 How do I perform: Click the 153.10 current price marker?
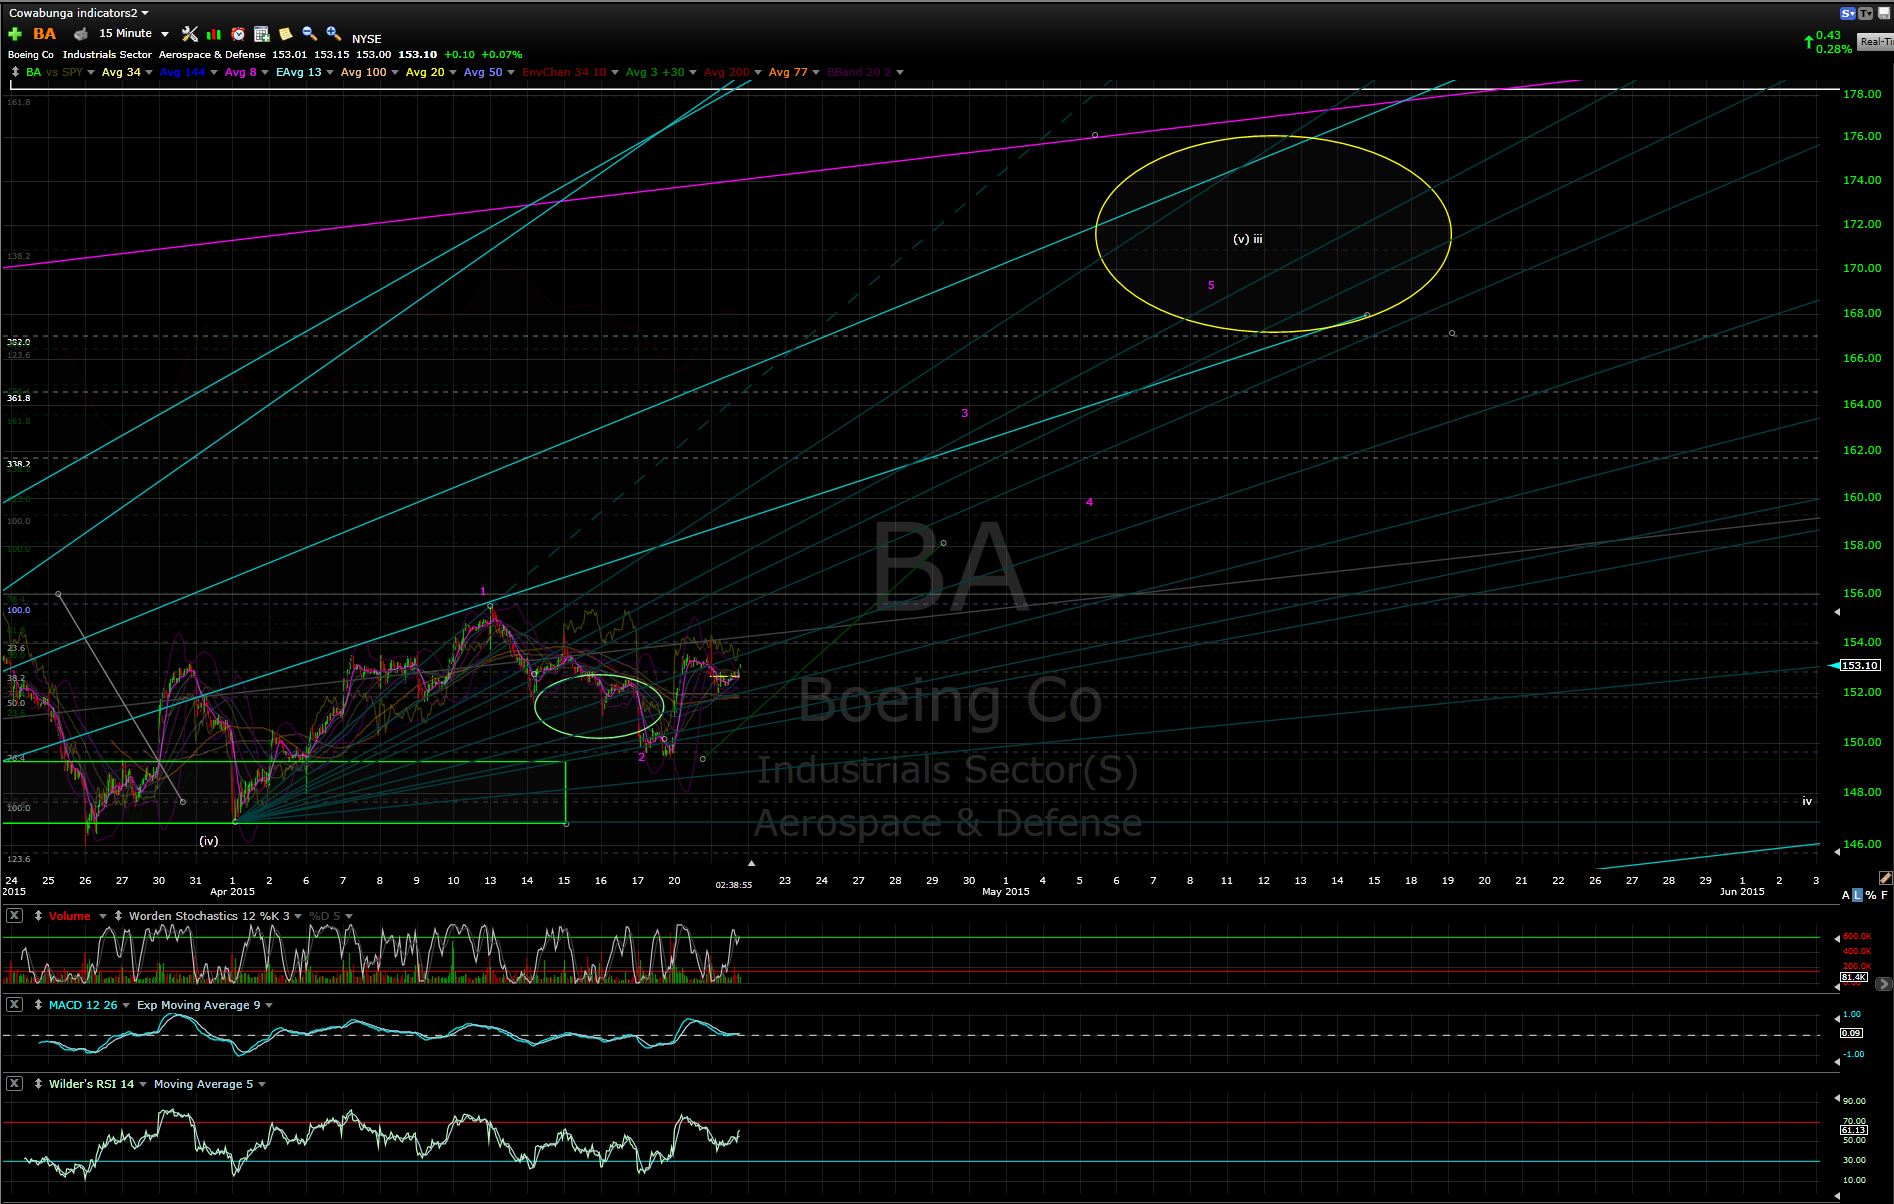click(x=1860, y=665)
